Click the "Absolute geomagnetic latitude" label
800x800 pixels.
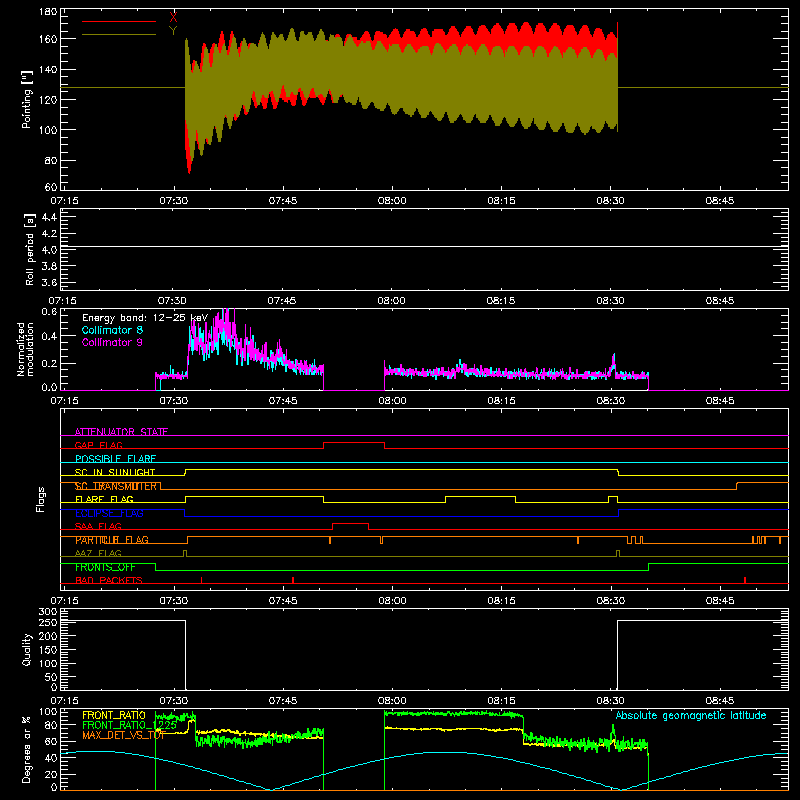point(691,715)
